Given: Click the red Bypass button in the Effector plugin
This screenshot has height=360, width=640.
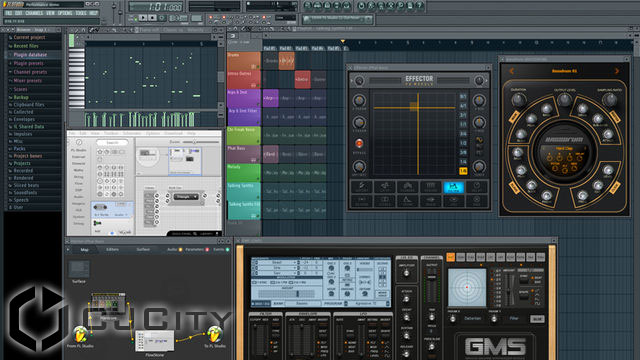Looking at the screenshot, I should [x=359, y=143].
